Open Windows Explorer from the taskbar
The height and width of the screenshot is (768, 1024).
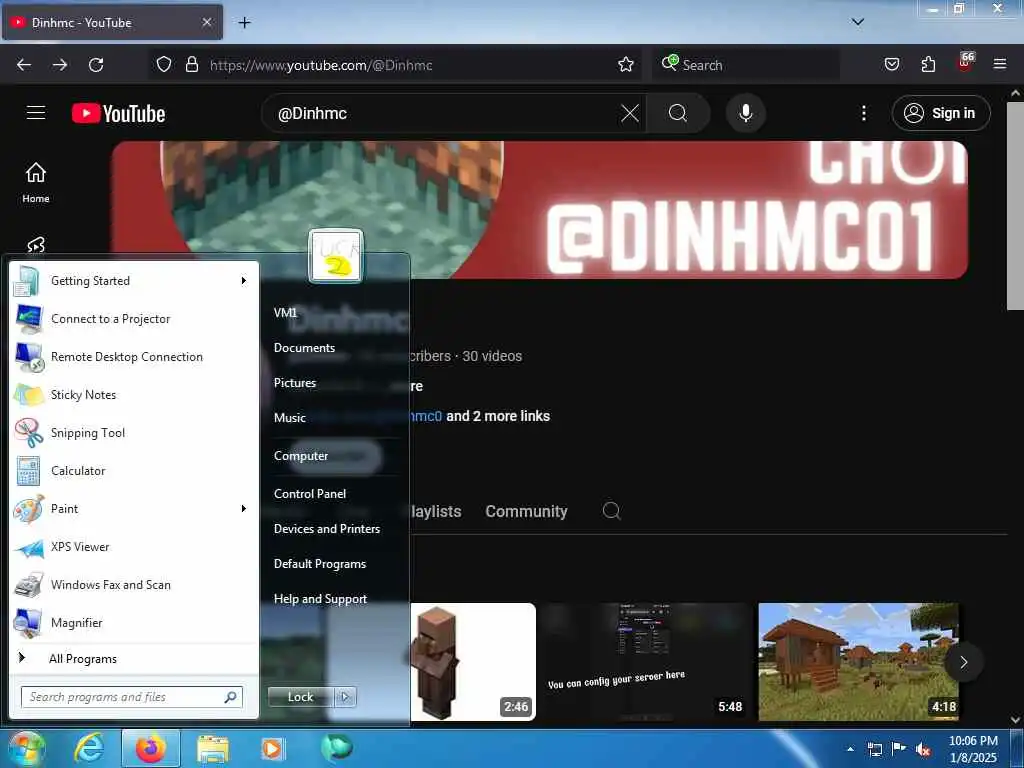(x=213, y=748)
